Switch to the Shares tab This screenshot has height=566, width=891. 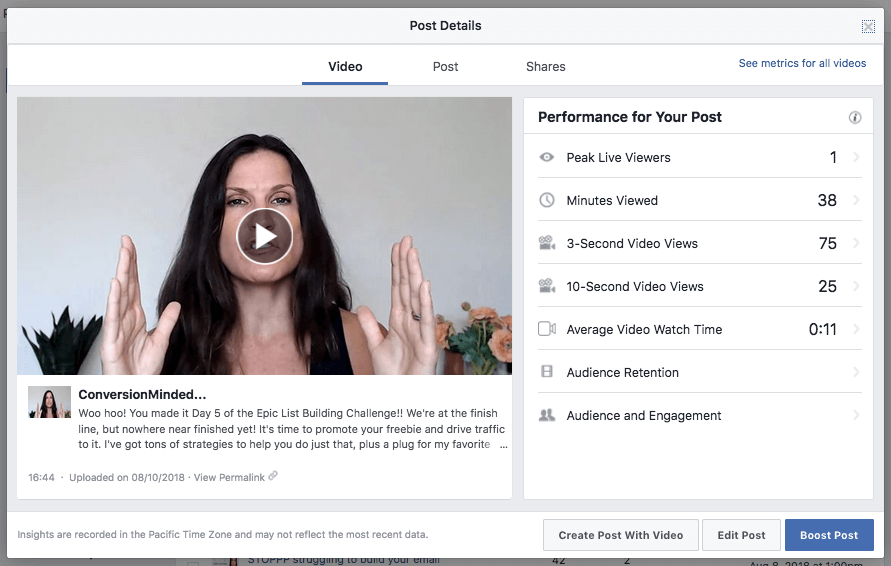coord(546,66)
